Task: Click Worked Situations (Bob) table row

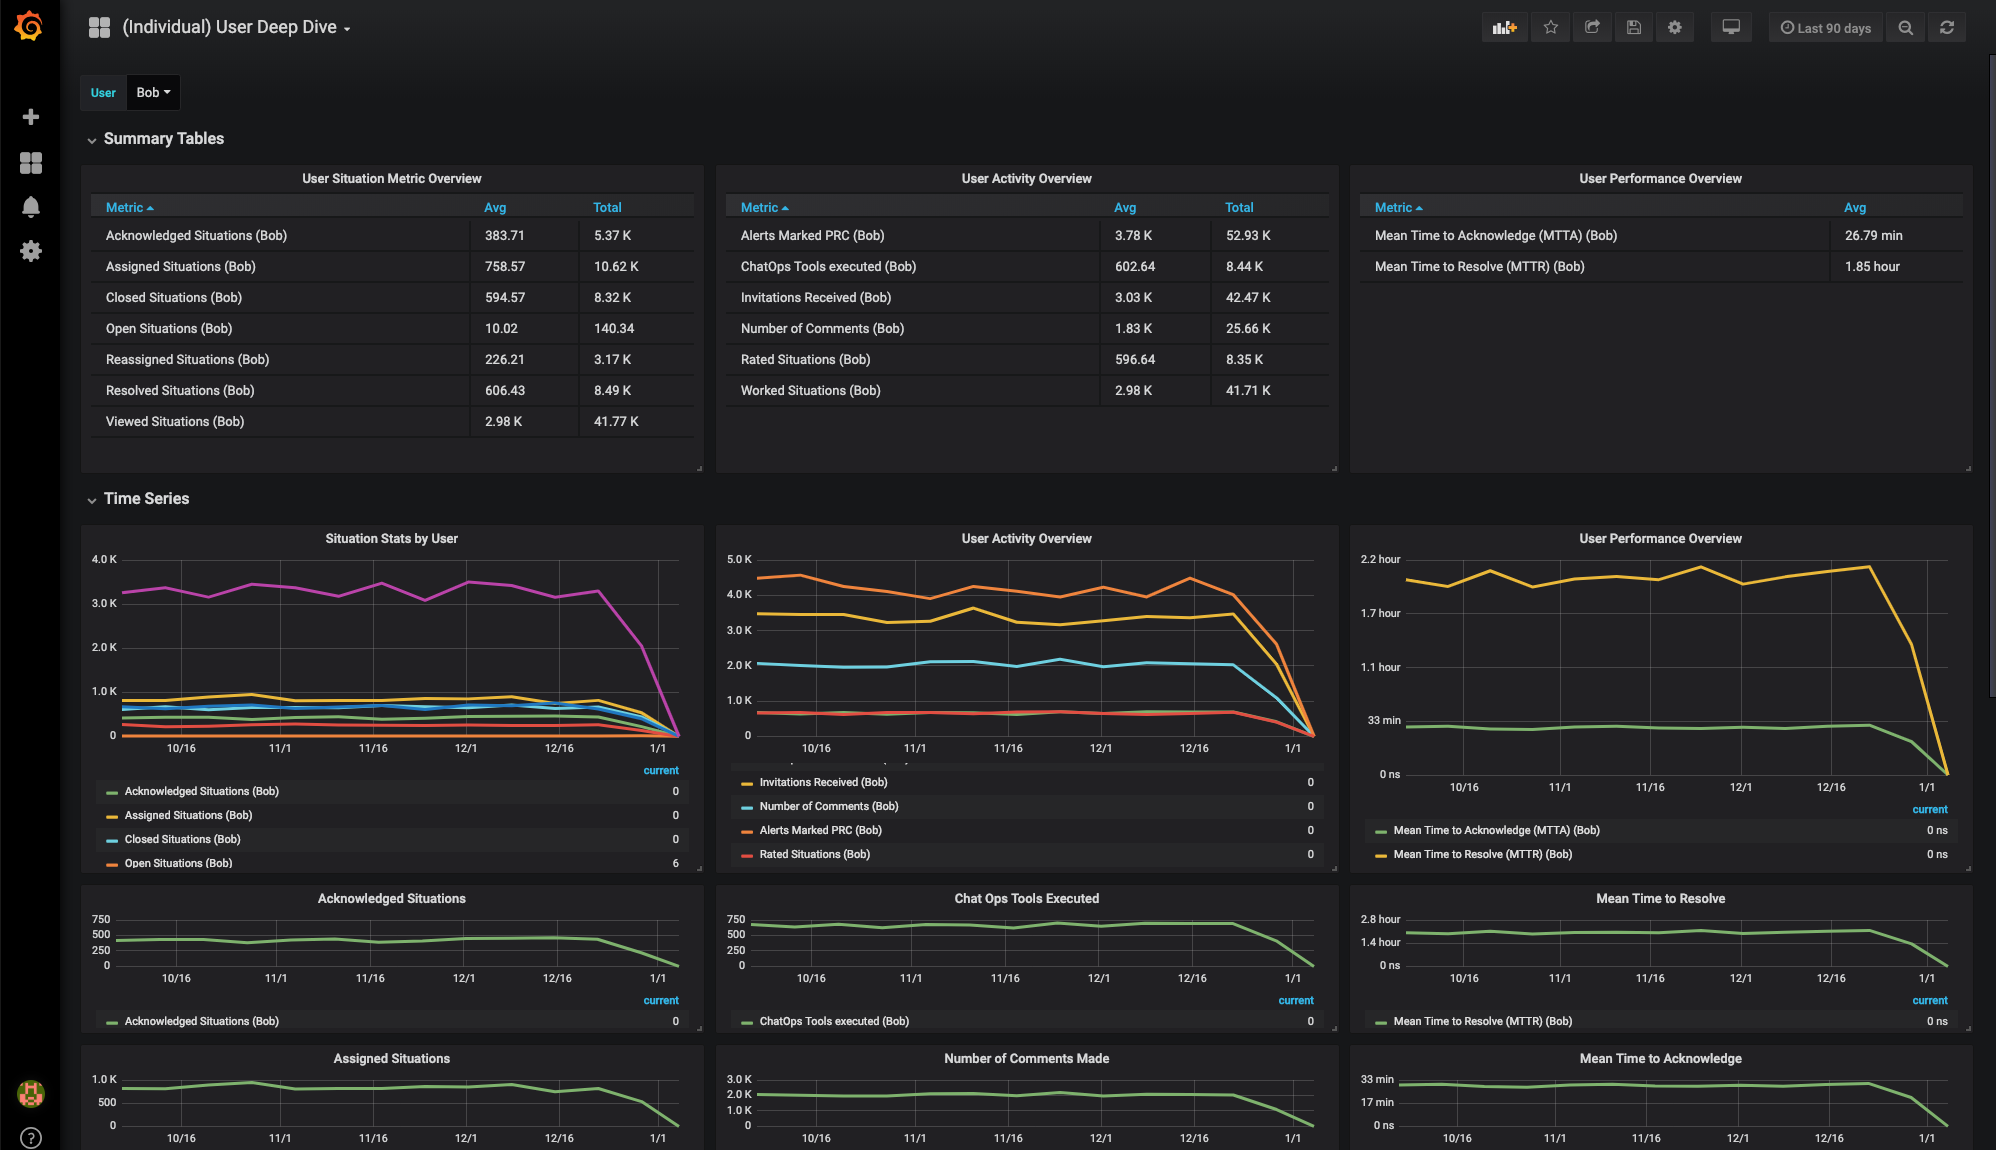Action: [x=1026, y=390]
